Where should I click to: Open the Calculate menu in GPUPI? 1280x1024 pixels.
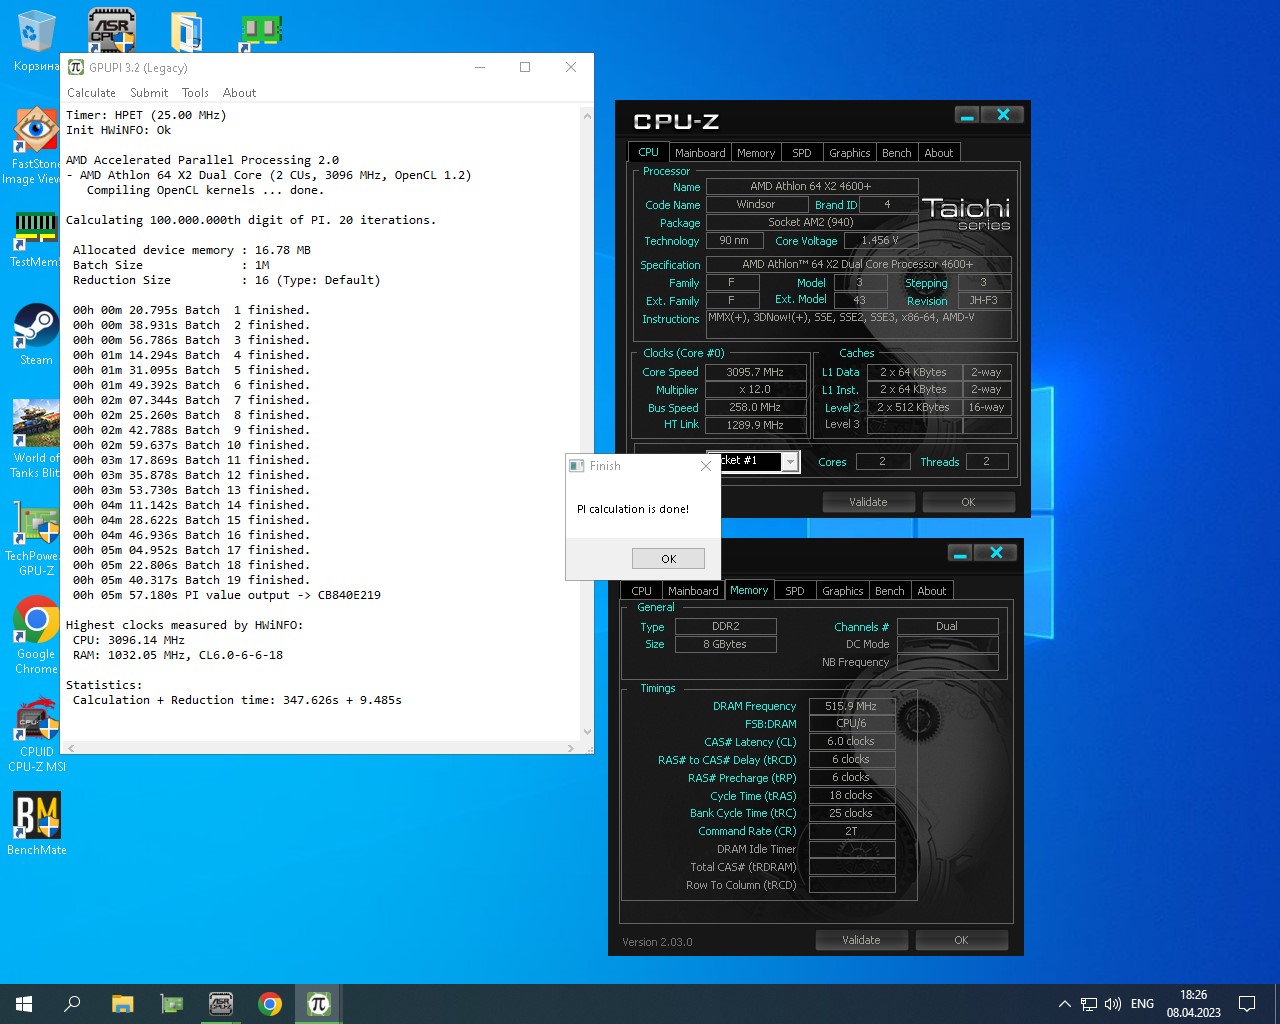(91, 93)
